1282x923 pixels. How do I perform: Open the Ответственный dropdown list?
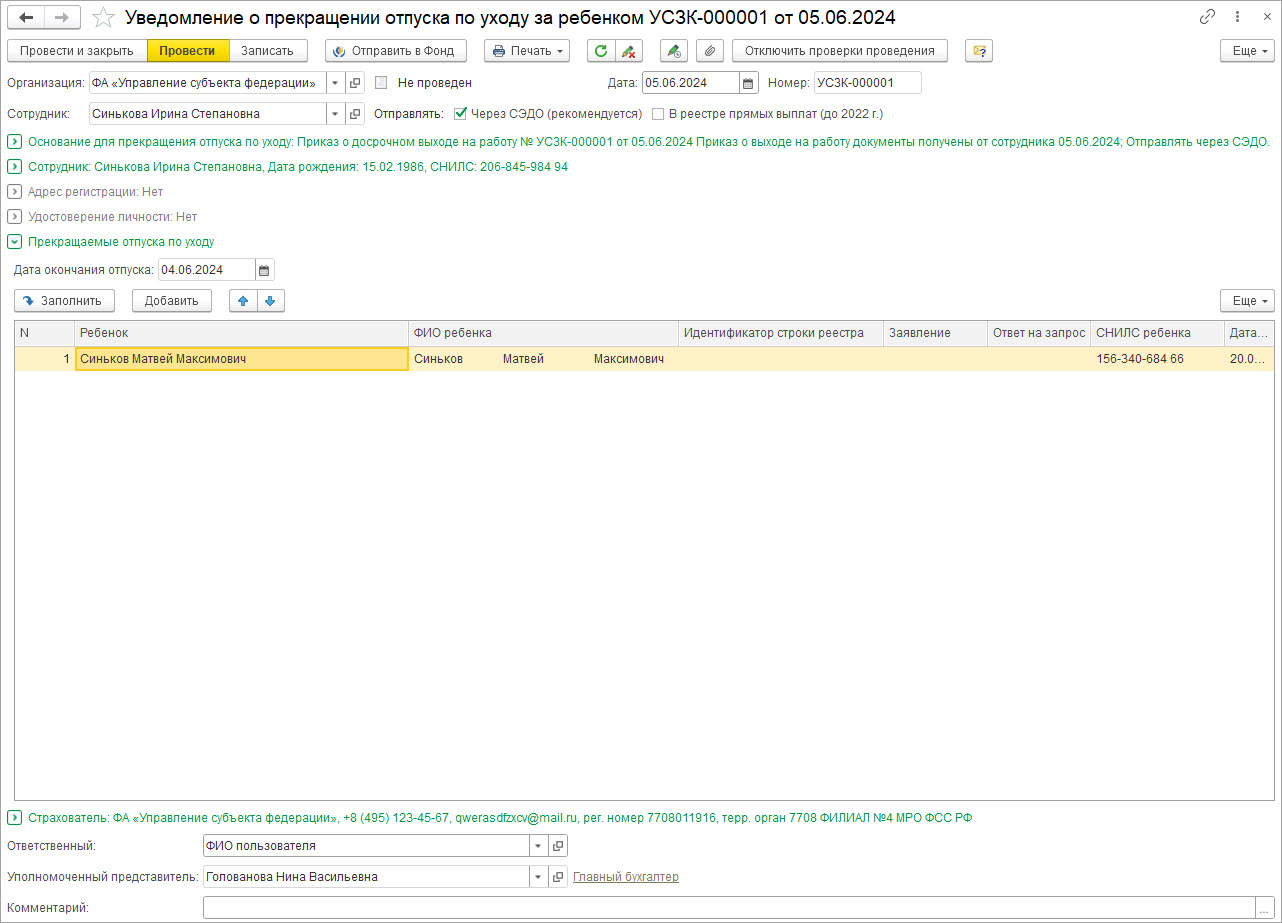point(539,846)
